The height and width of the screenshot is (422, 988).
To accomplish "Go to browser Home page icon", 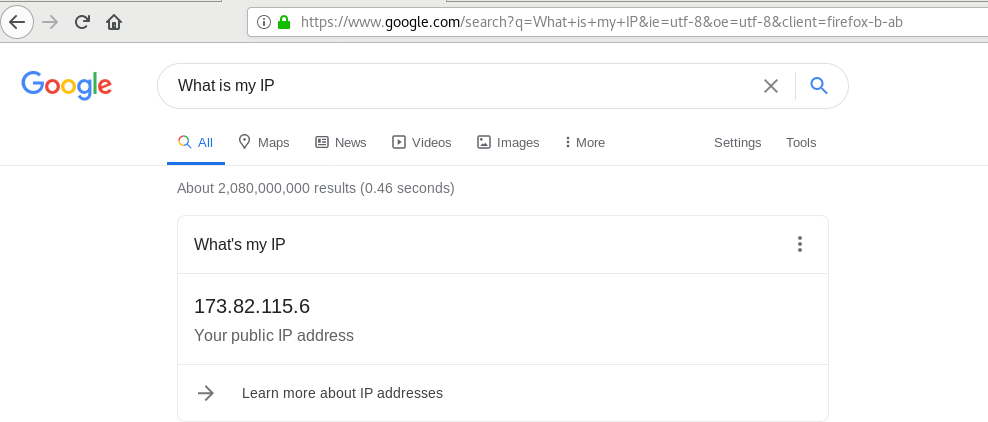I will (x=114, y=21).
